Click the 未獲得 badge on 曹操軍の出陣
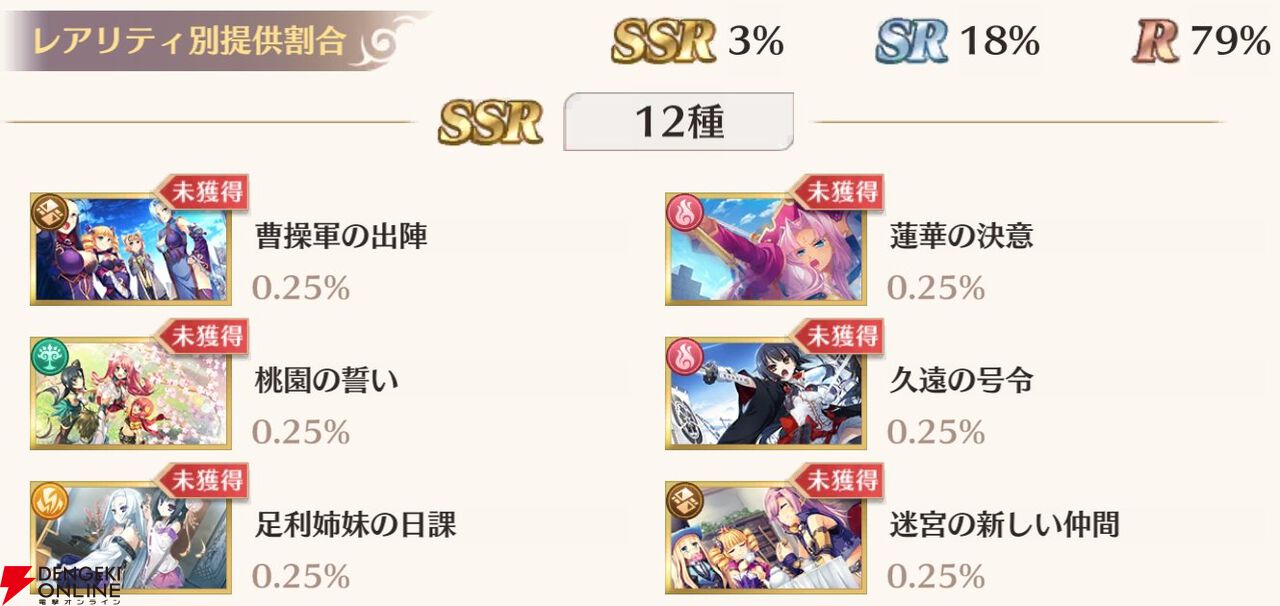Viewport: 1280px width, 606px height. pyautogui.click(x=204, y=191)
